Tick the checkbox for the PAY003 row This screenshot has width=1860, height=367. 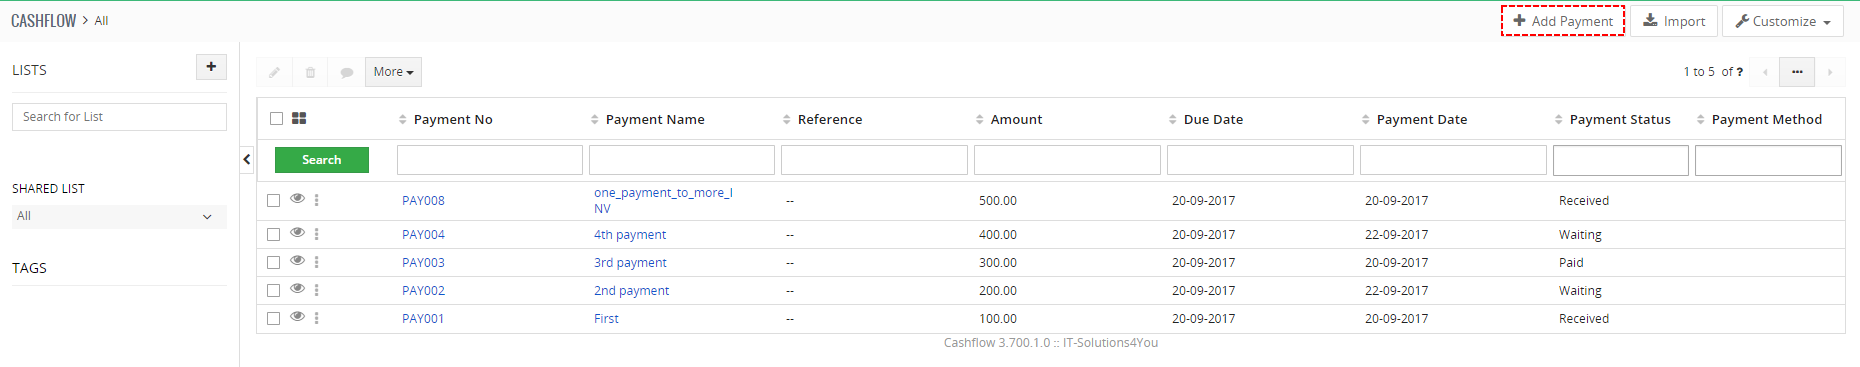click(274, 262)
